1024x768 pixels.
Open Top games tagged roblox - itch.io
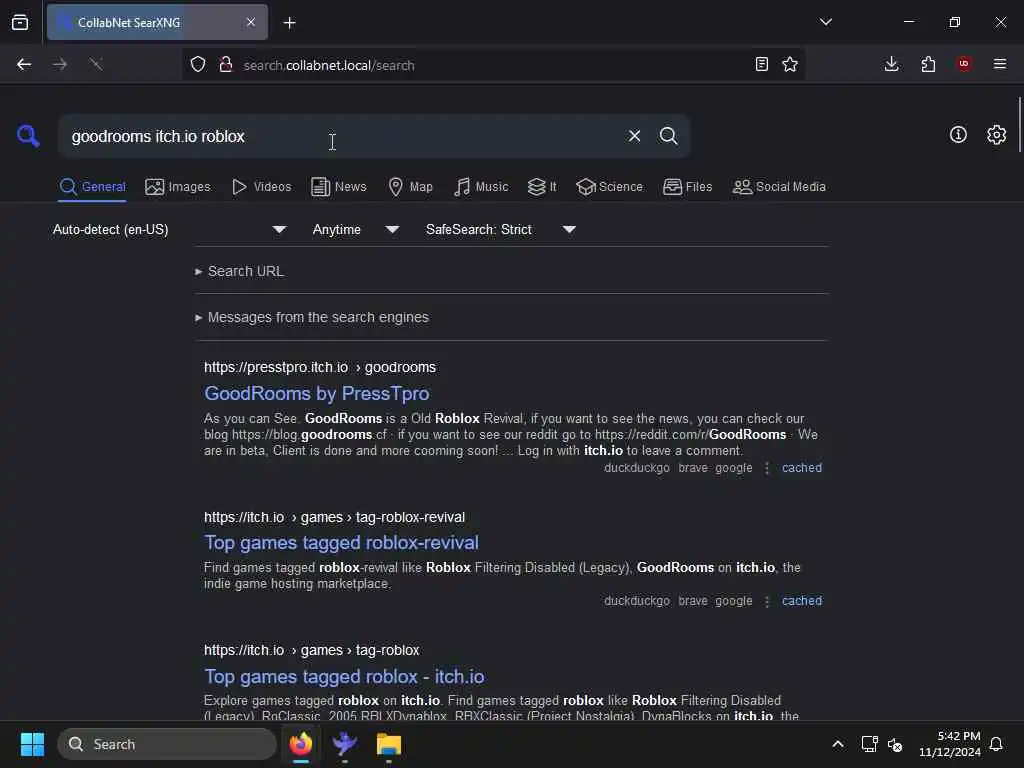(x=344, y=677)
